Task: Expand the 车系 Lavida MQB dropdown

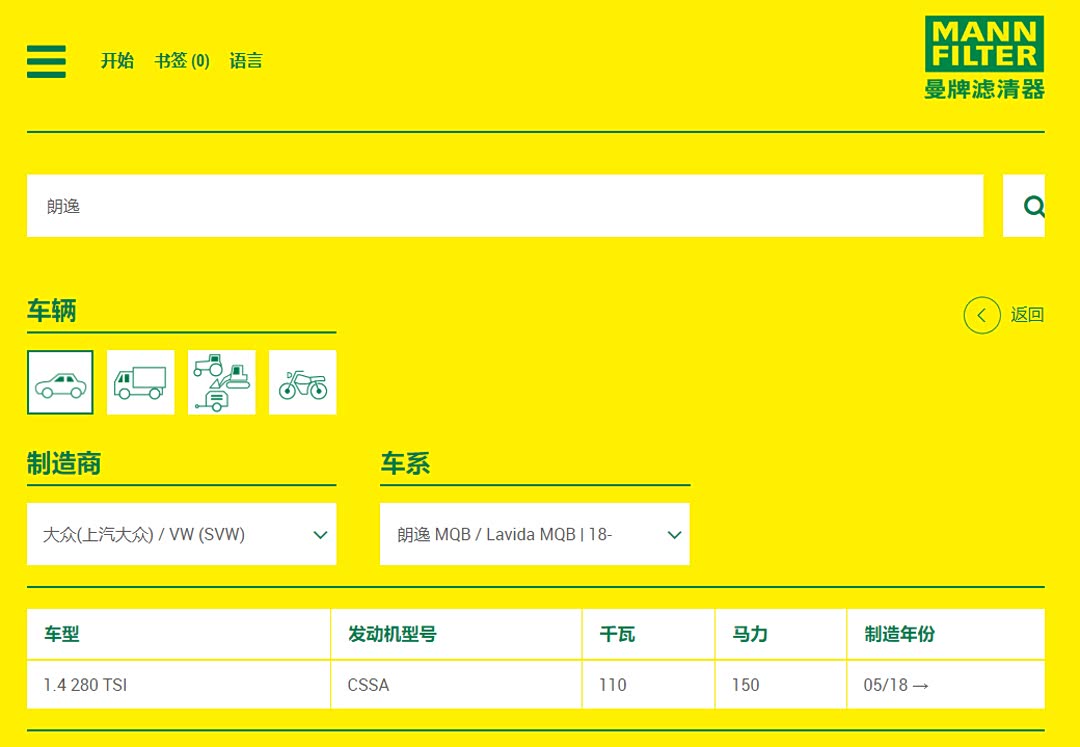Action: [x=534, y=534]
